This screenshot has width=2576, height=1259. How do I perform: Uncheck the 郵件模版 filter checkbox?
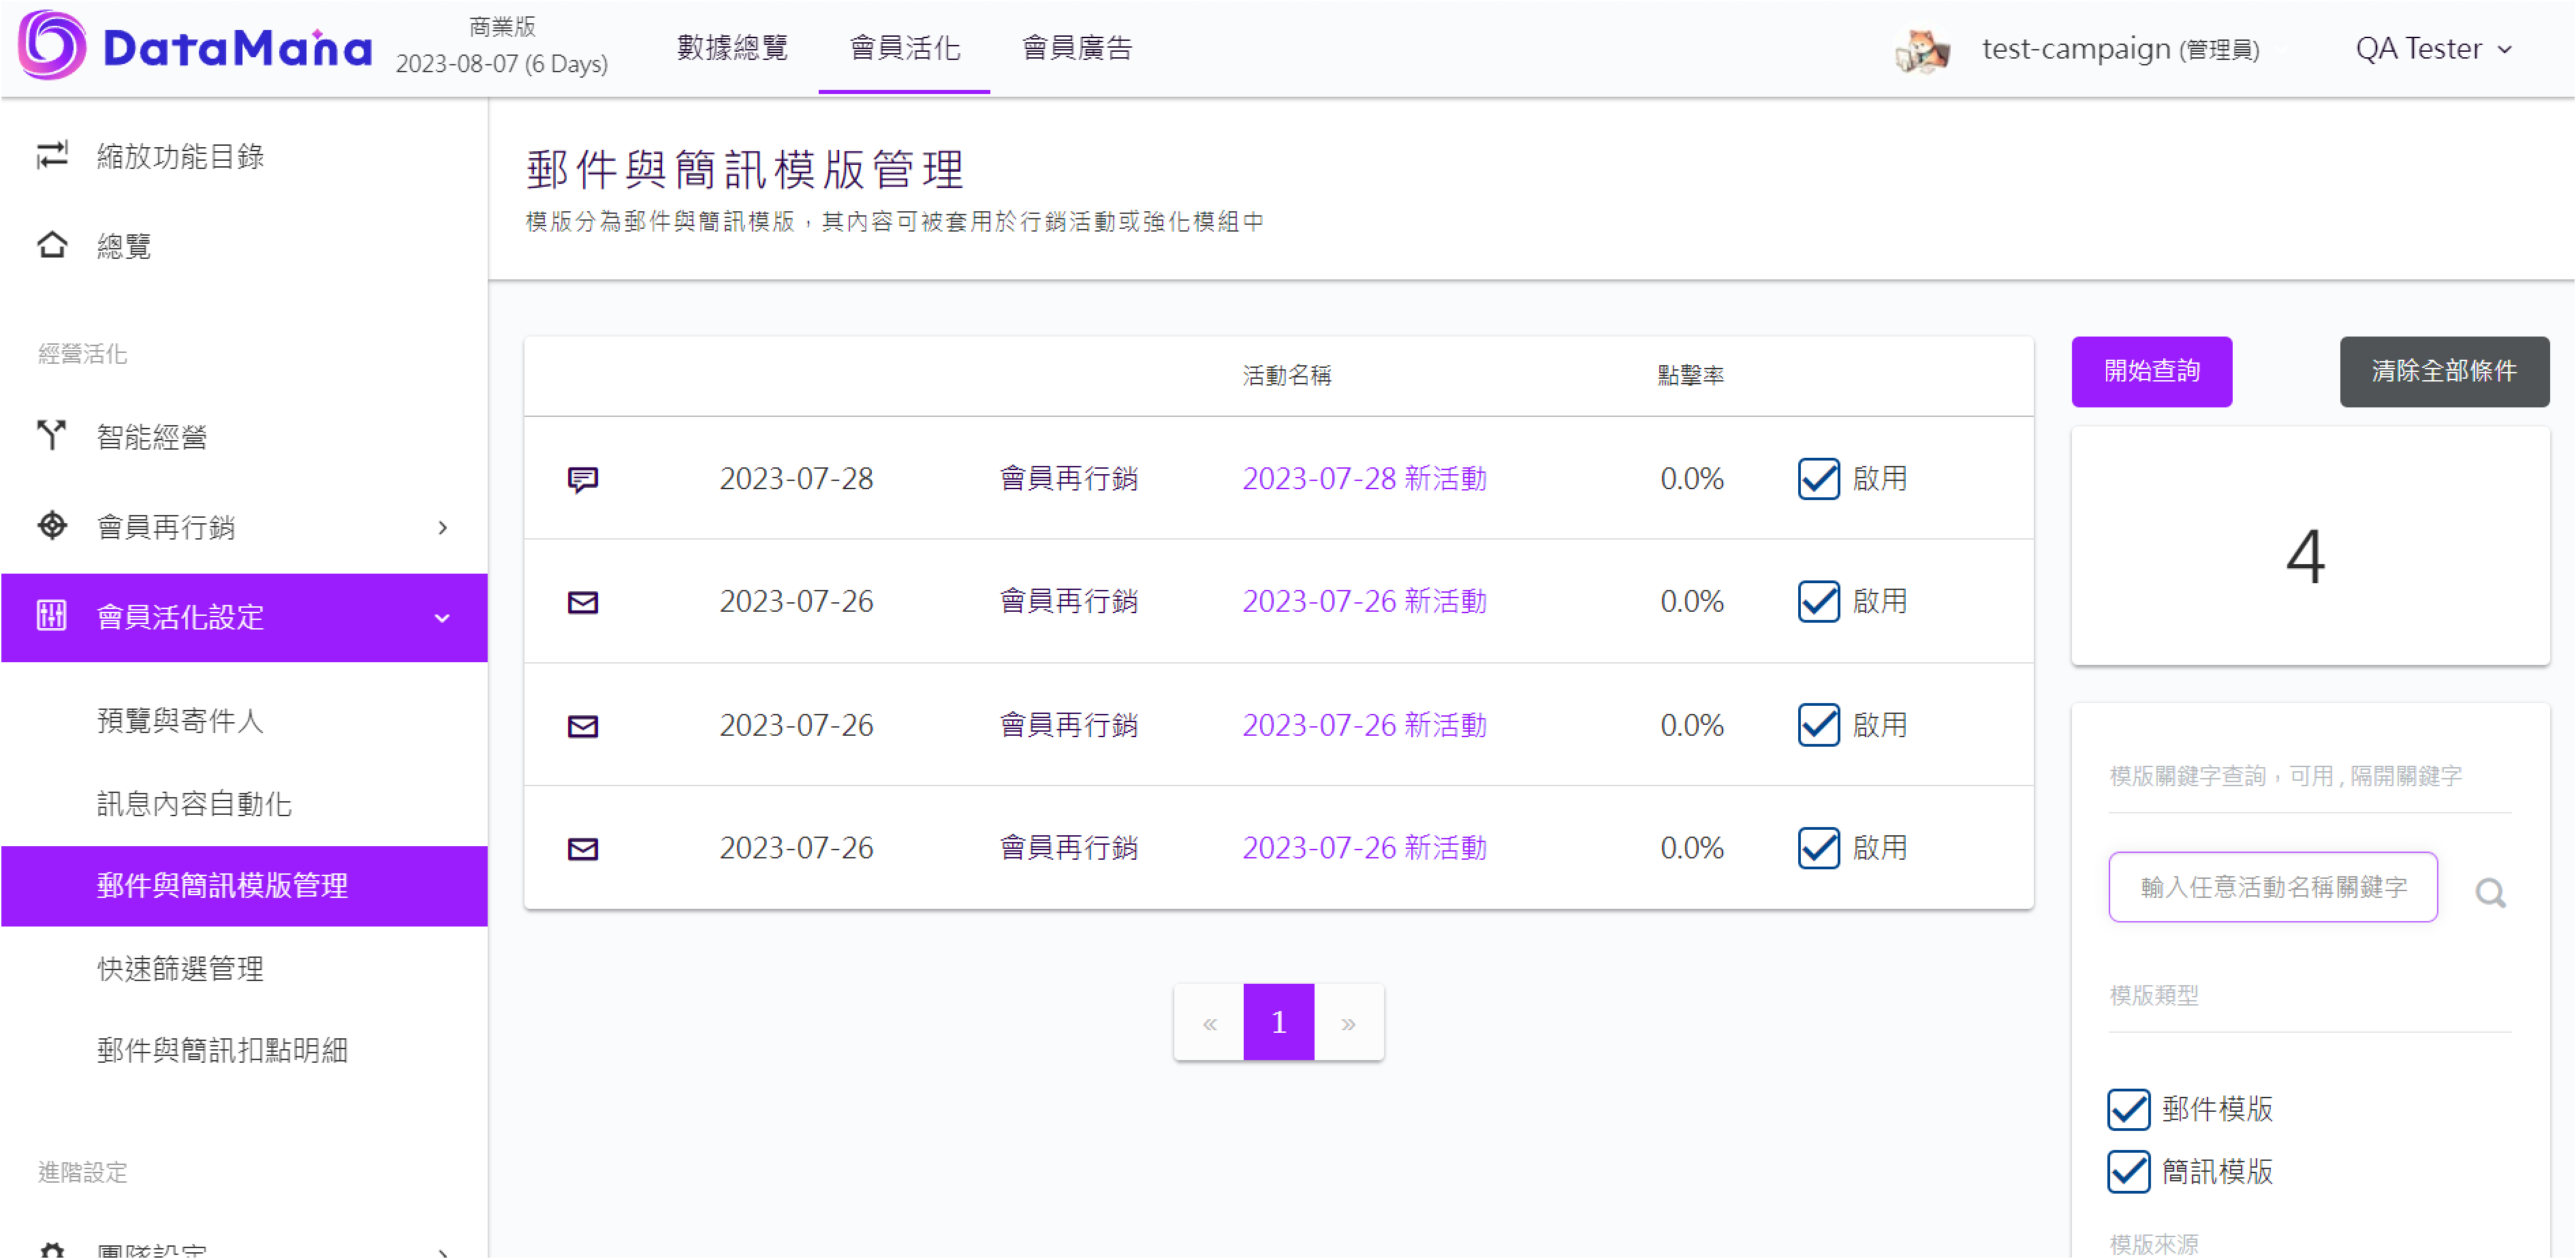click(x=2128, y=1109)
